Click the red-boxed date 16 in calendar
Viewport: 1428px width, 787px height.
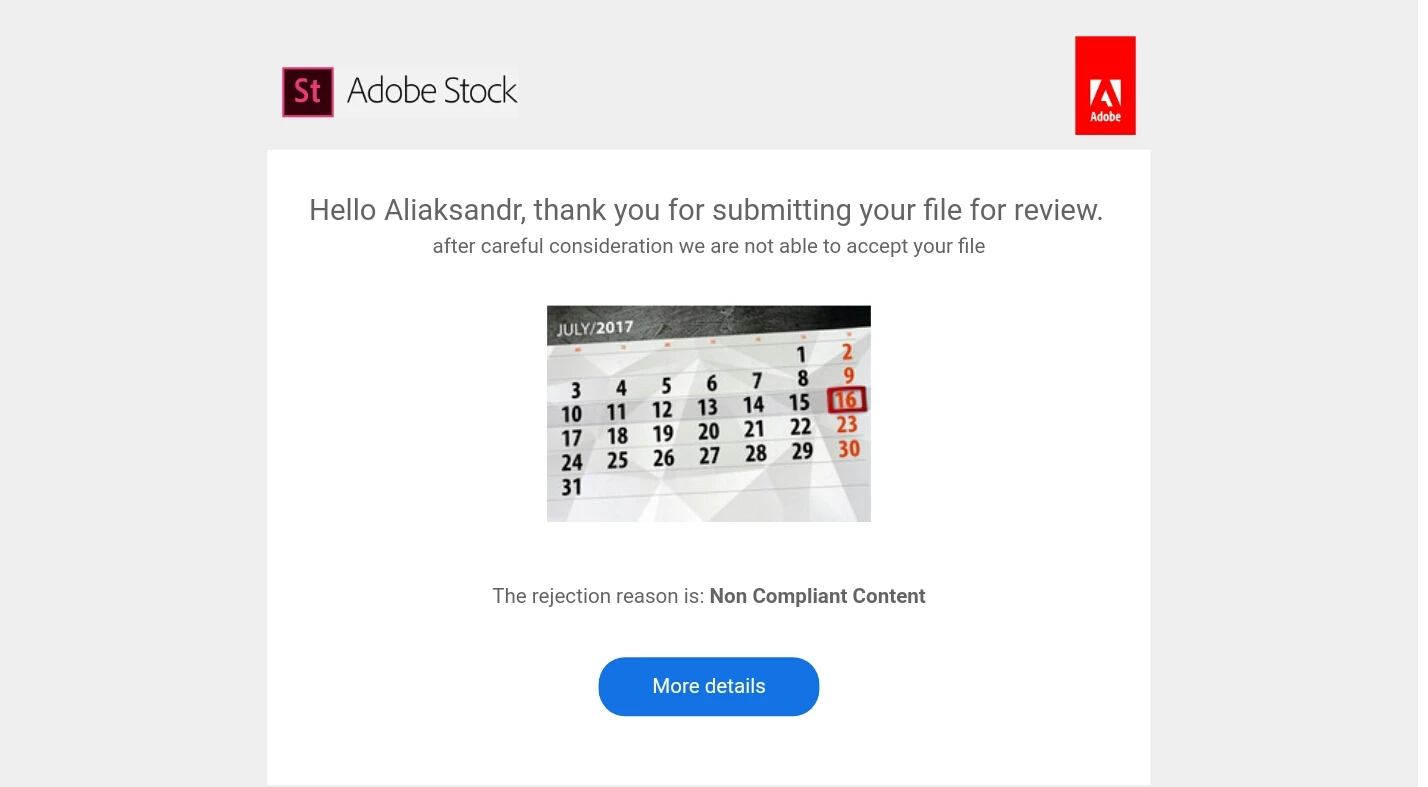click(x=846, y=401)
